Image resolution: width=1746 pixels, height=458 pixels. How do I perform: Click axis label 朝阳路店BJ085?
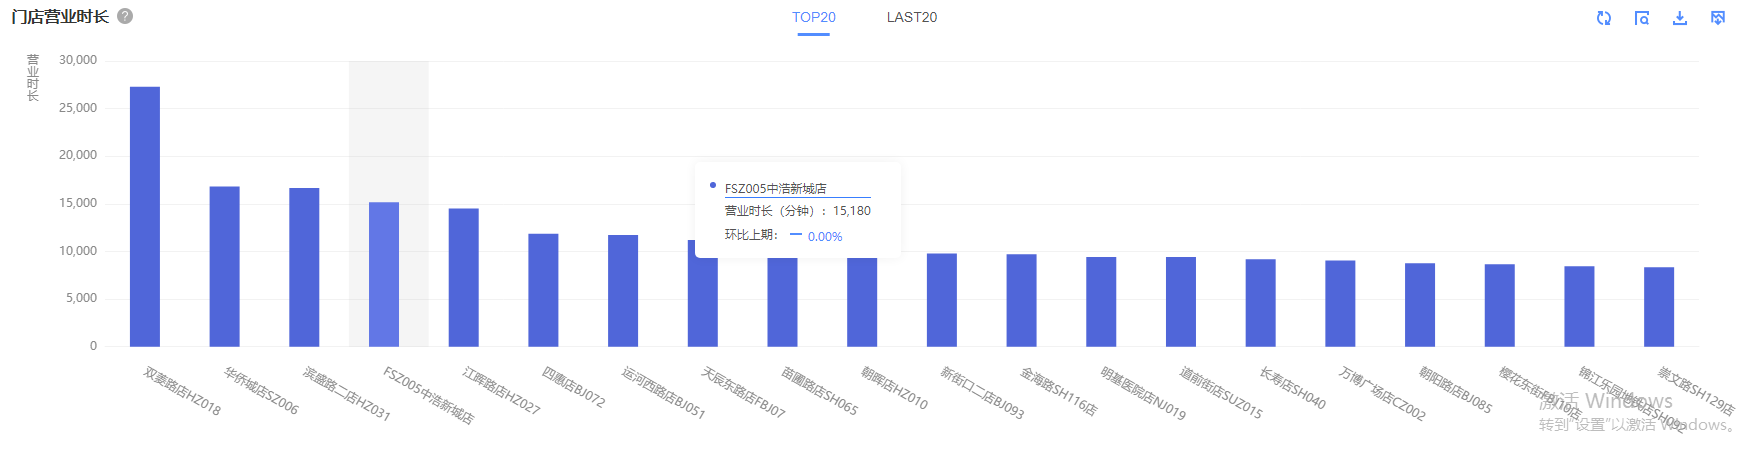[1455, 390]
